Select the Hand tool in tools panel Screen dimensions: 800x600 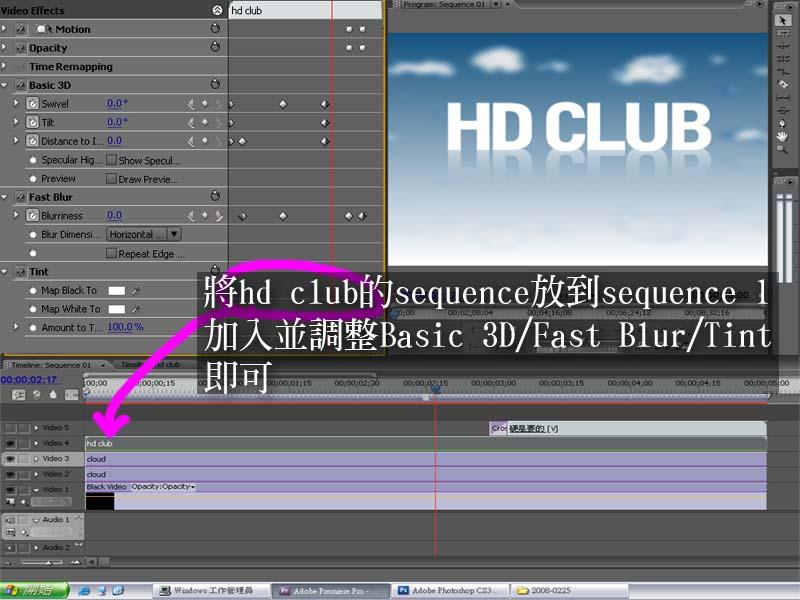click(x=784, y=135)
